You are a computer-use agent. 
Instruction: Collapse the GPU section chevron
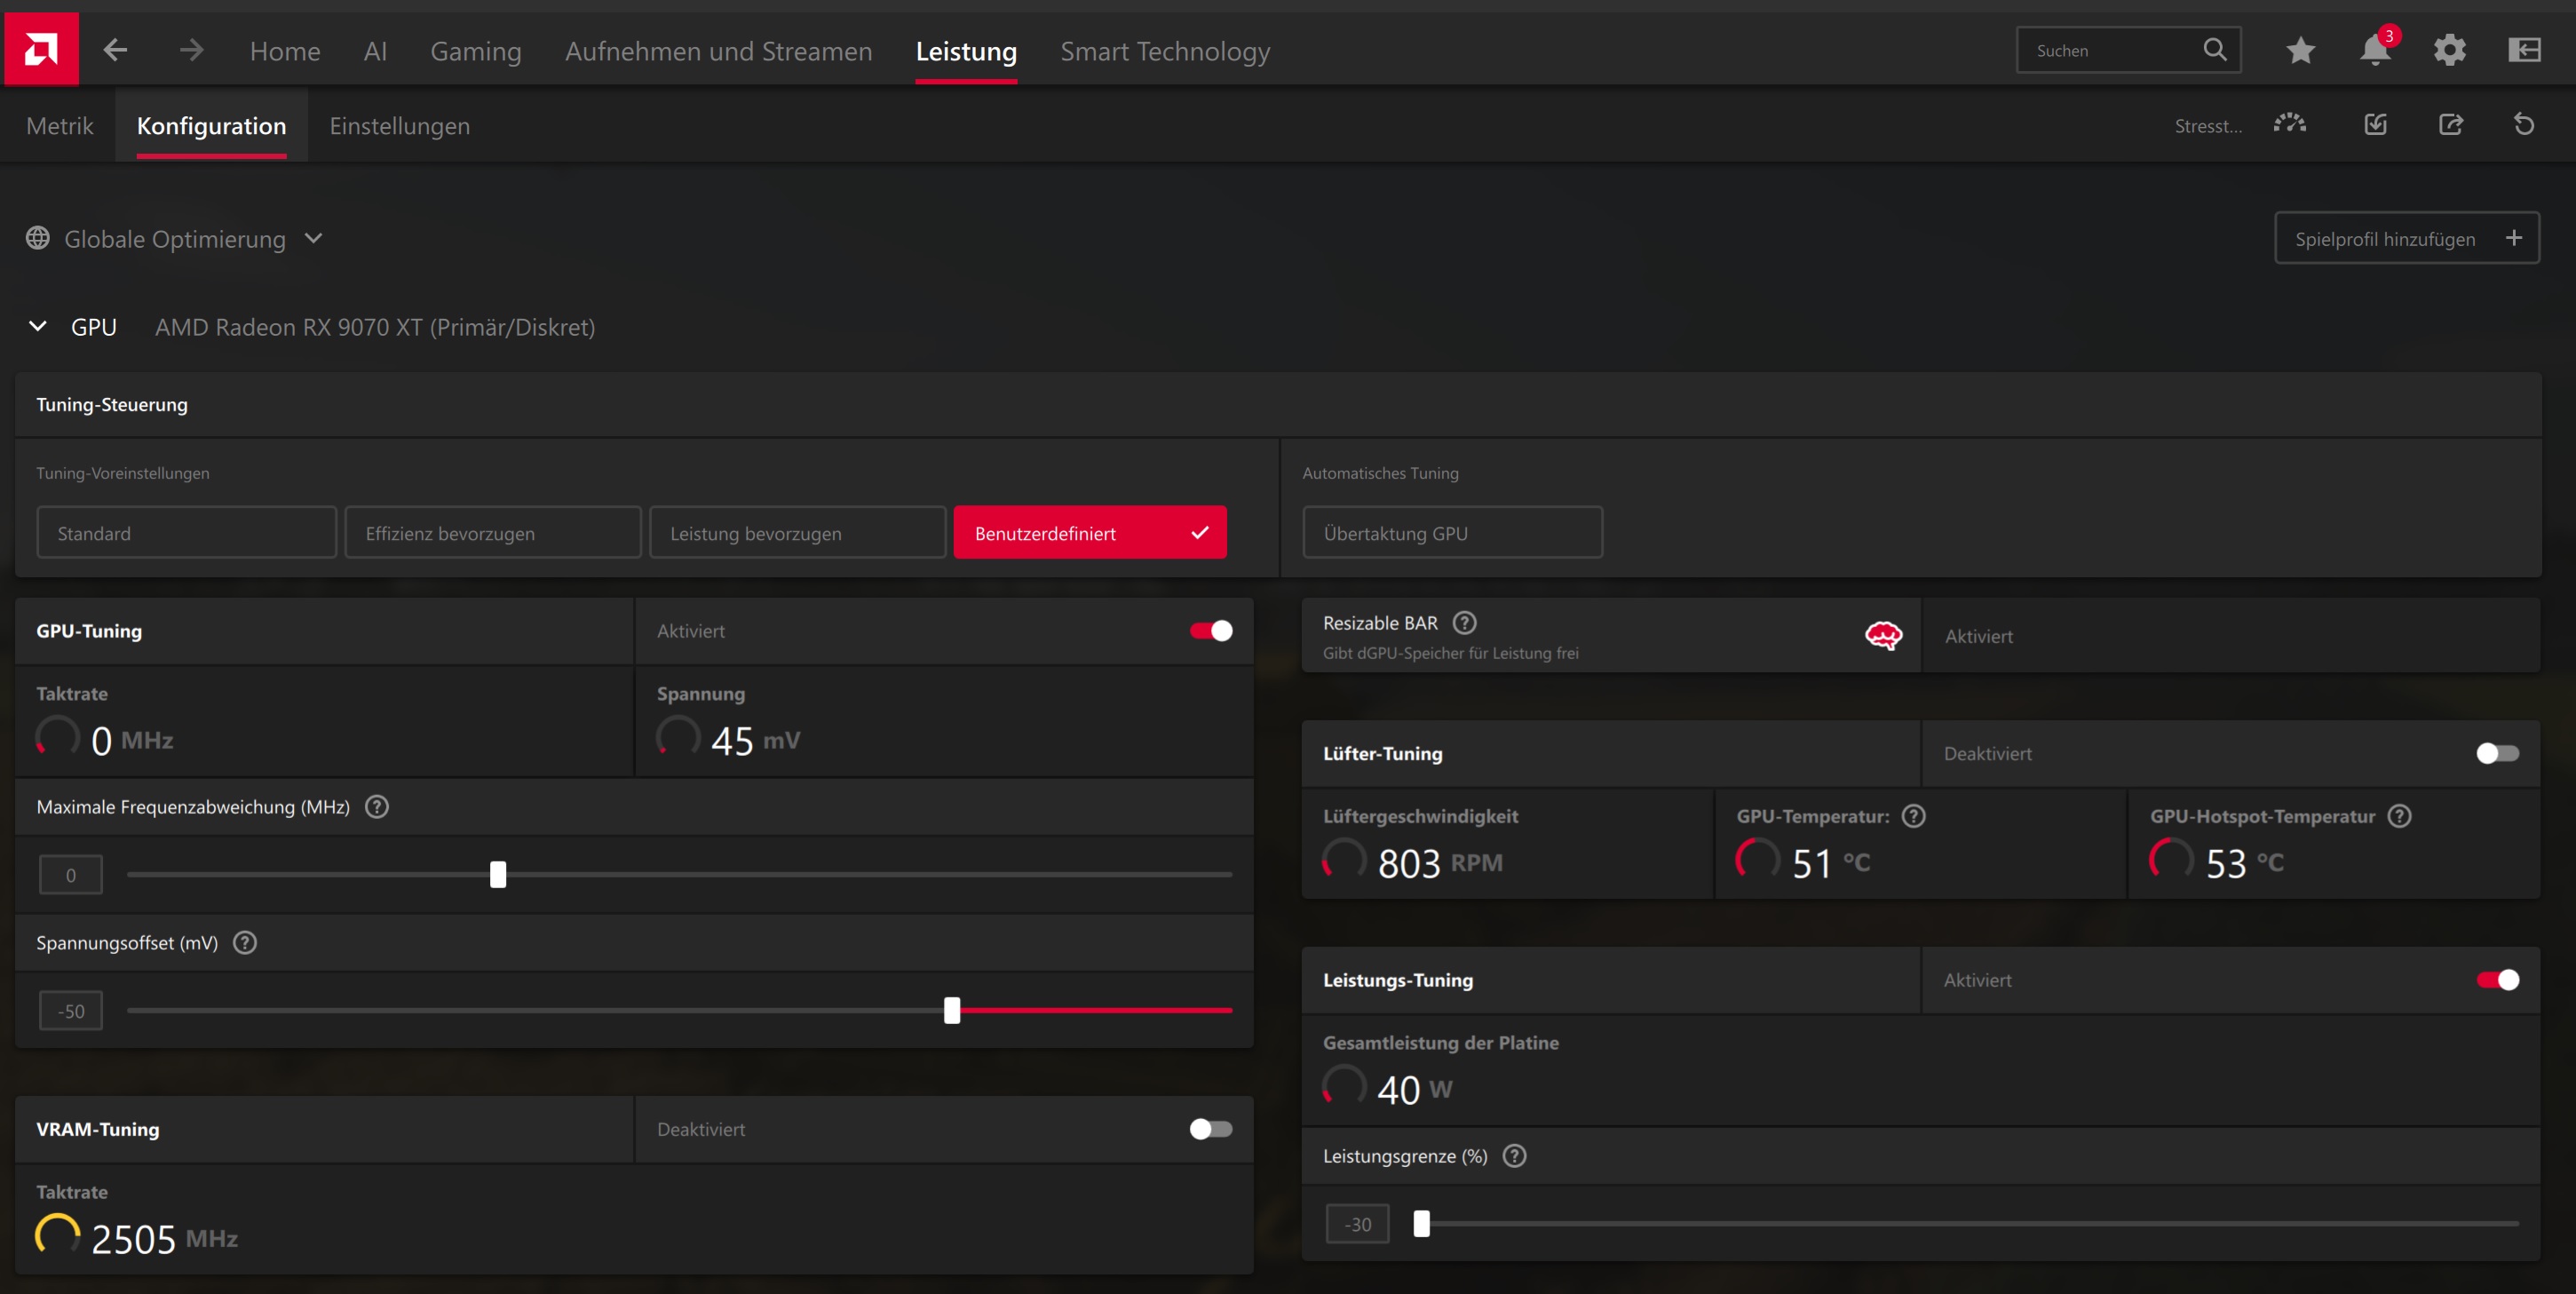(38, 326)
